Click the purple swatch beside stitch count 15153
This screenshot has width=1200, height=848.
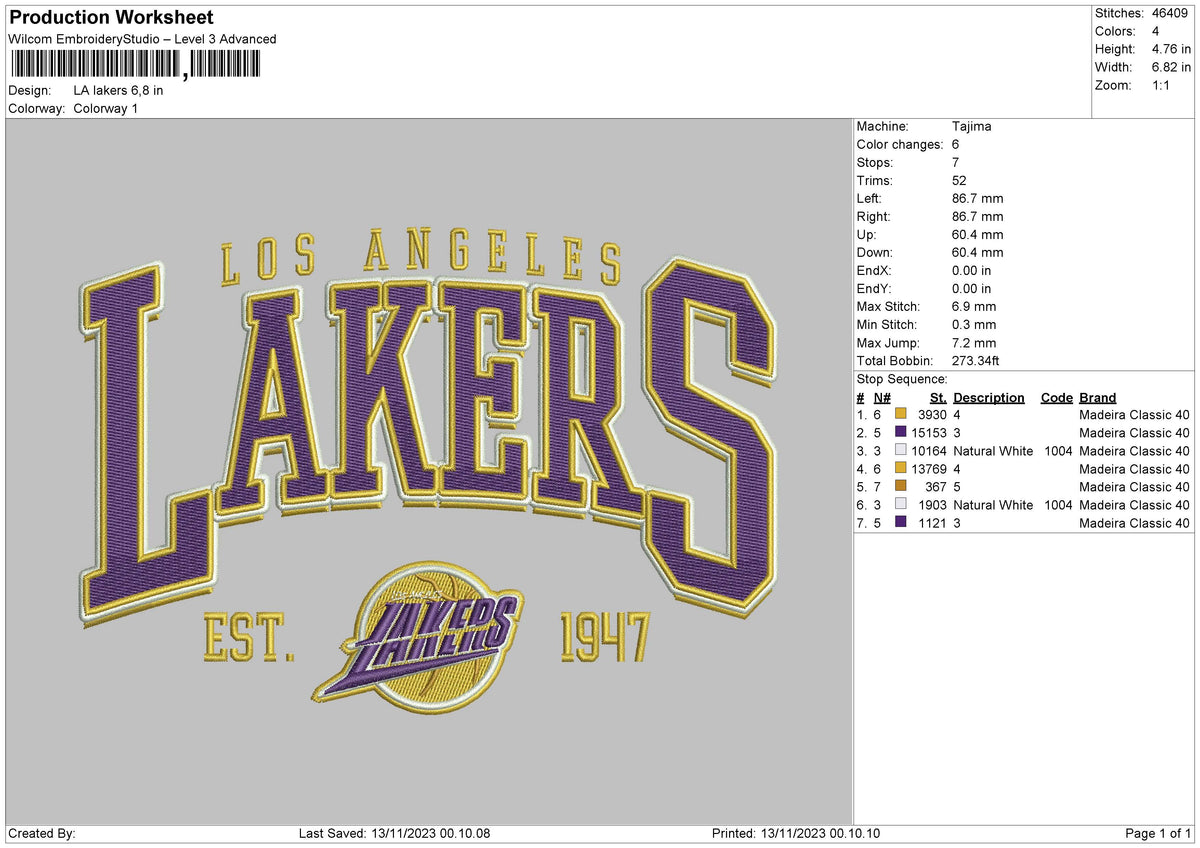coord(901,432)
